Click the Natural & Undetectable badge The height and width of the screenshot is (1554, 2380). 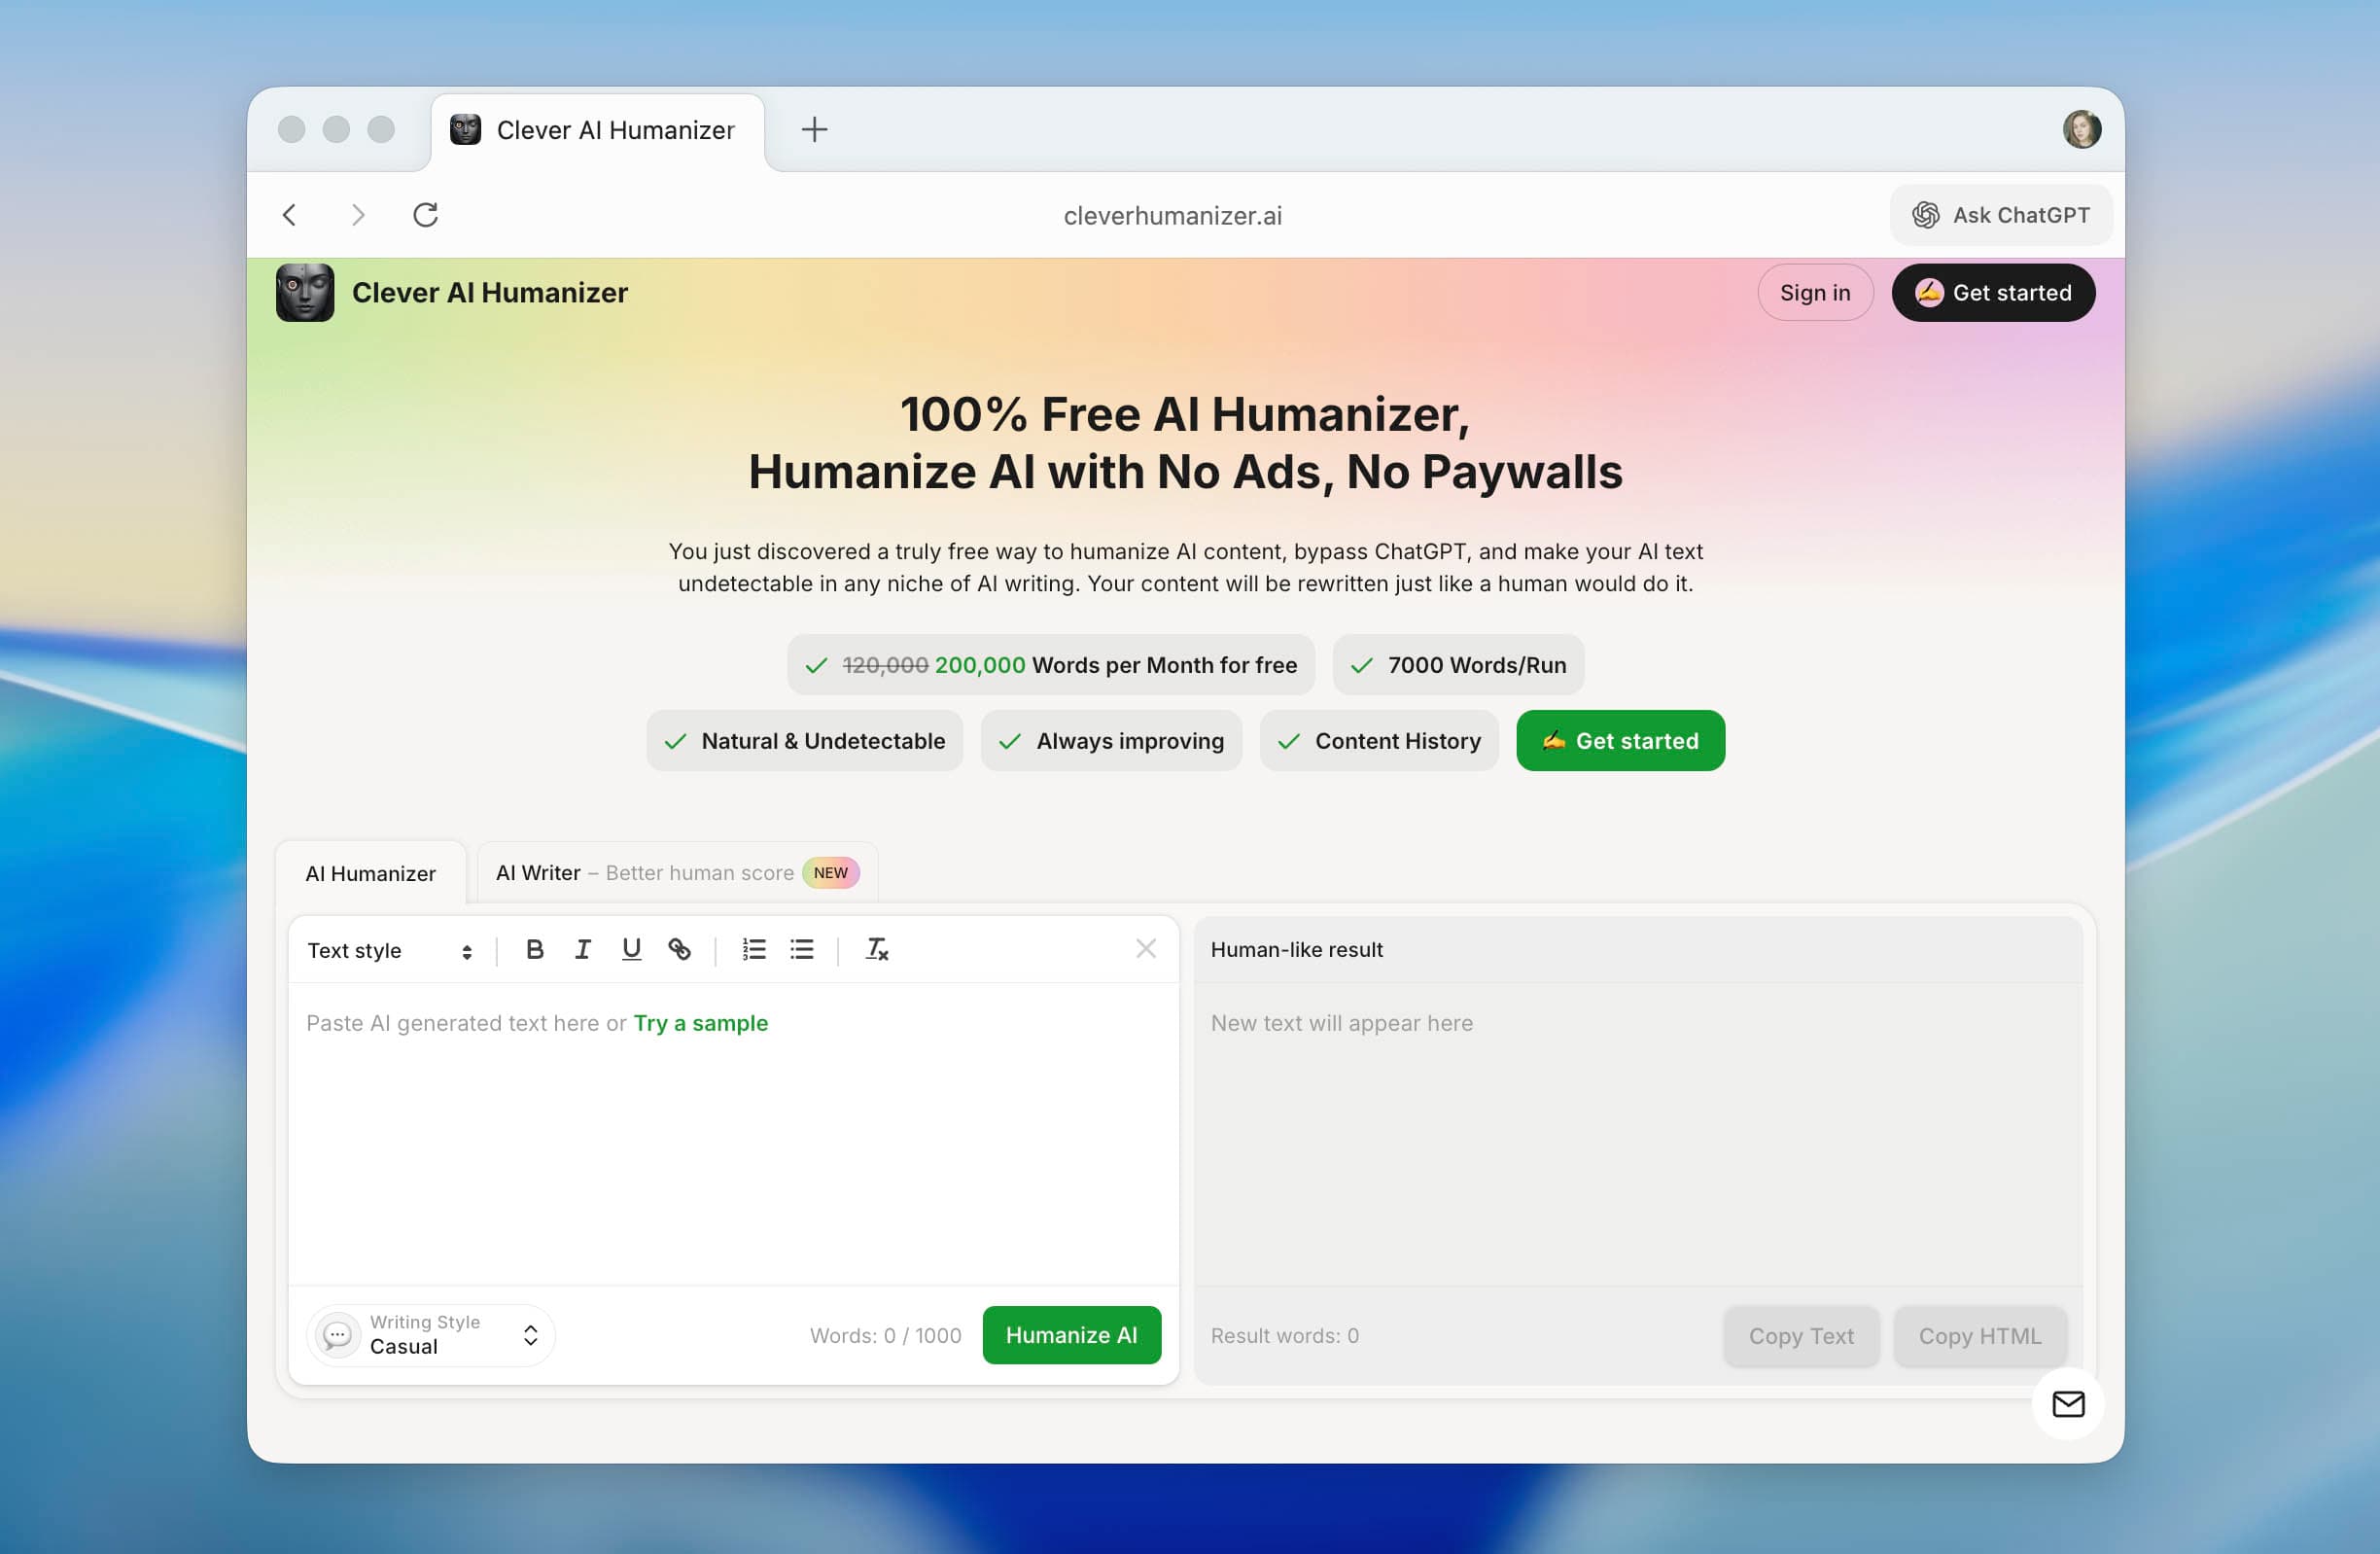tap(804, 741)
